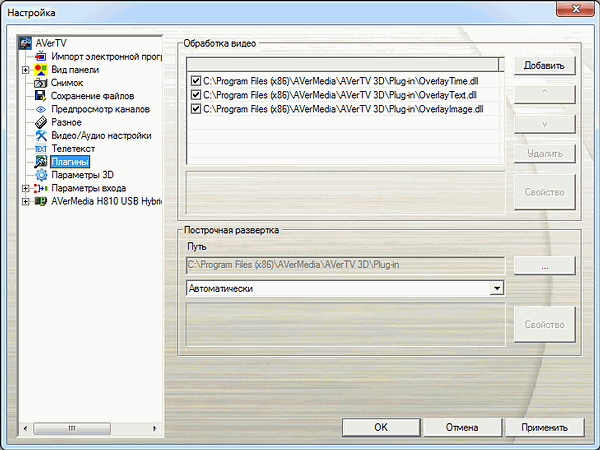Click the Отмена button
Image resolution: width=600 pixels, height=450 pixels.
pyautogui.click(x=462, y=427)
